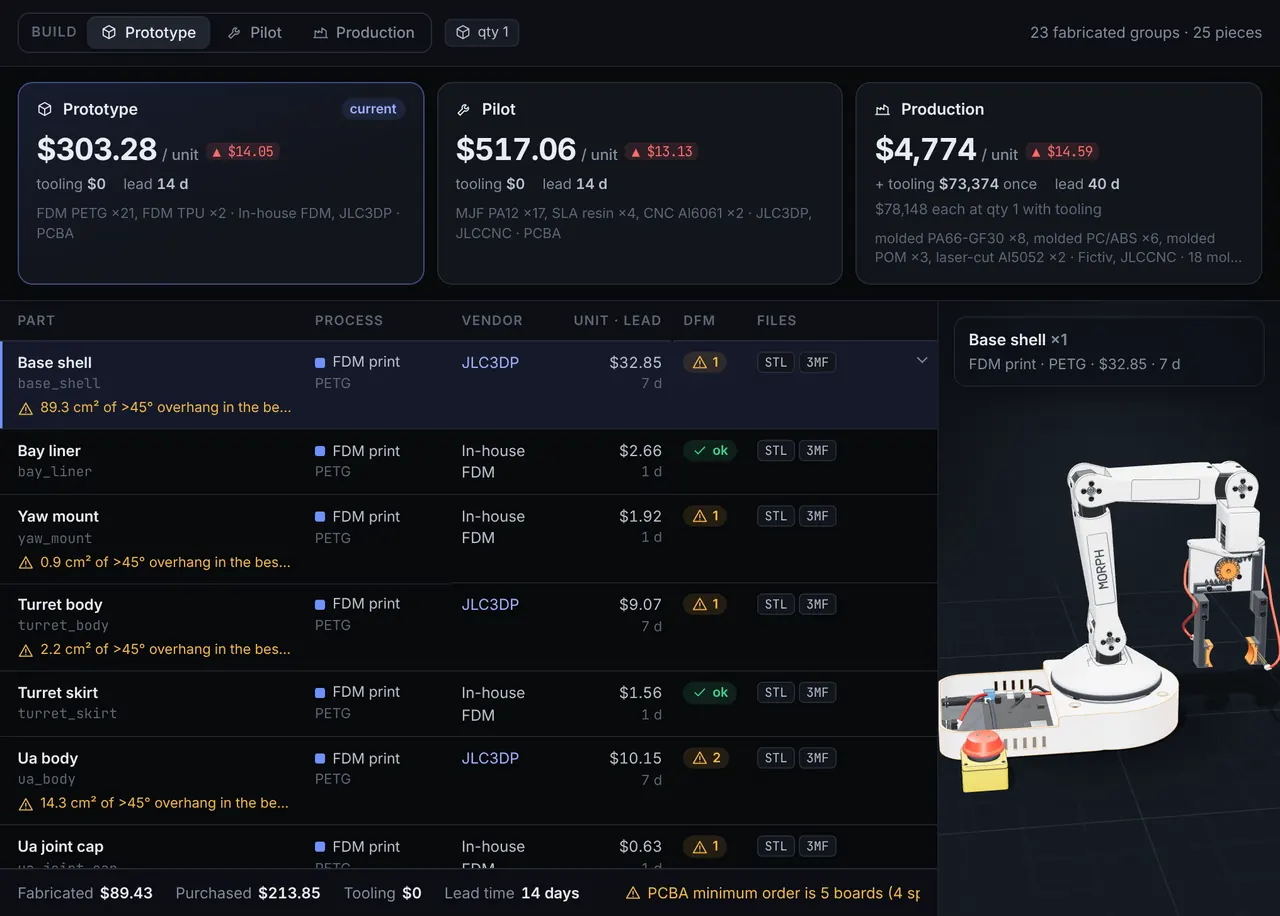Switch to the Prototype build tab
Screen dimensions: 1280x916
point(149,32)
